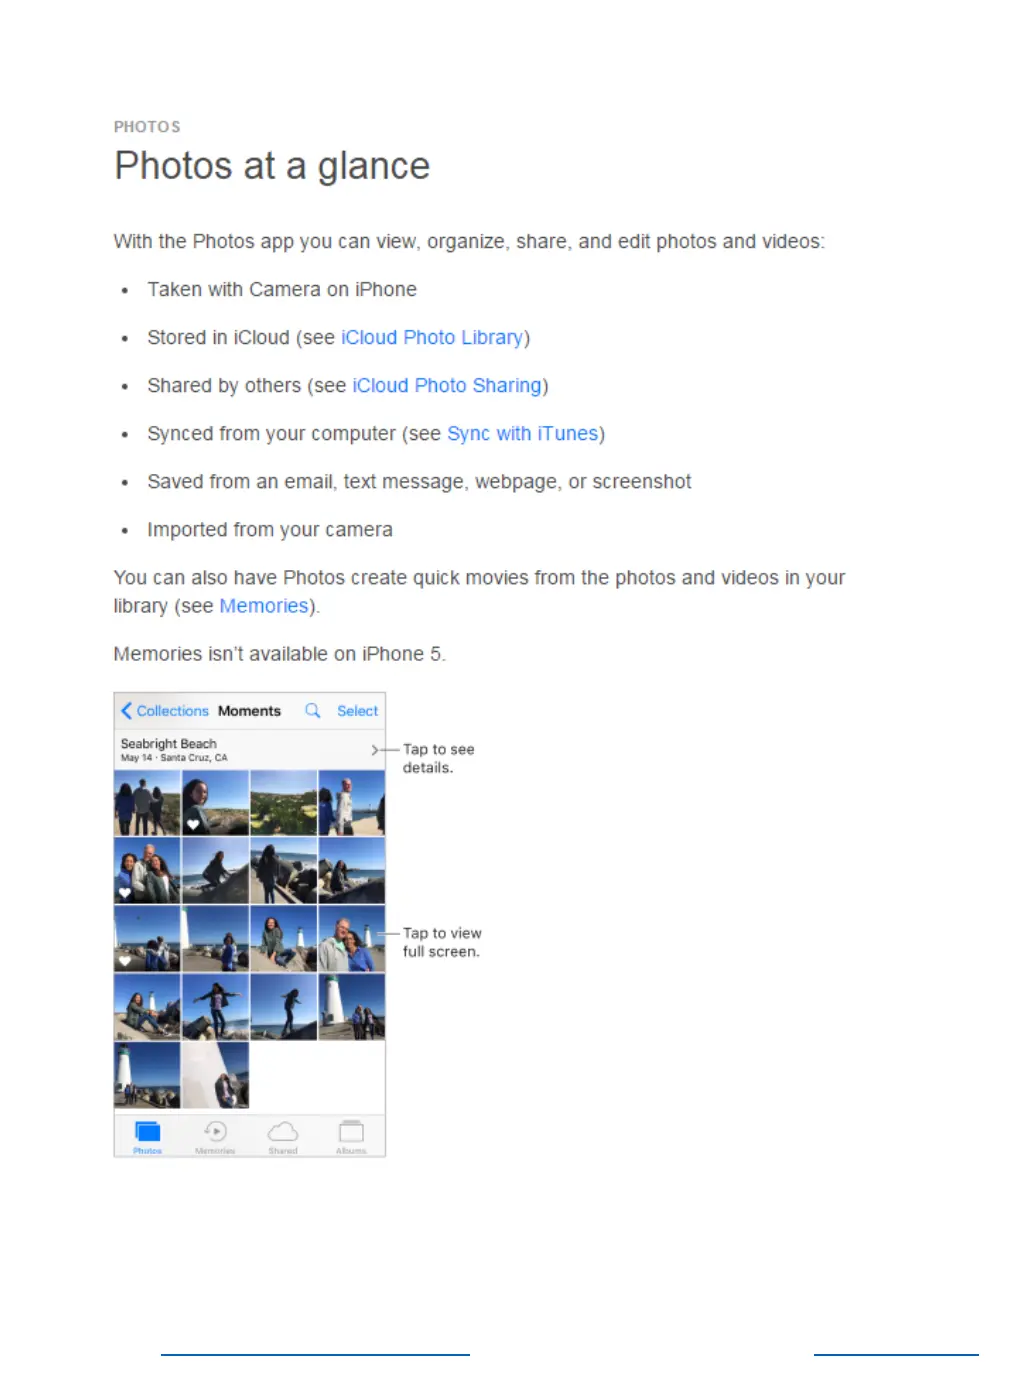
Task: Go back to Collections
Action: 165,711
